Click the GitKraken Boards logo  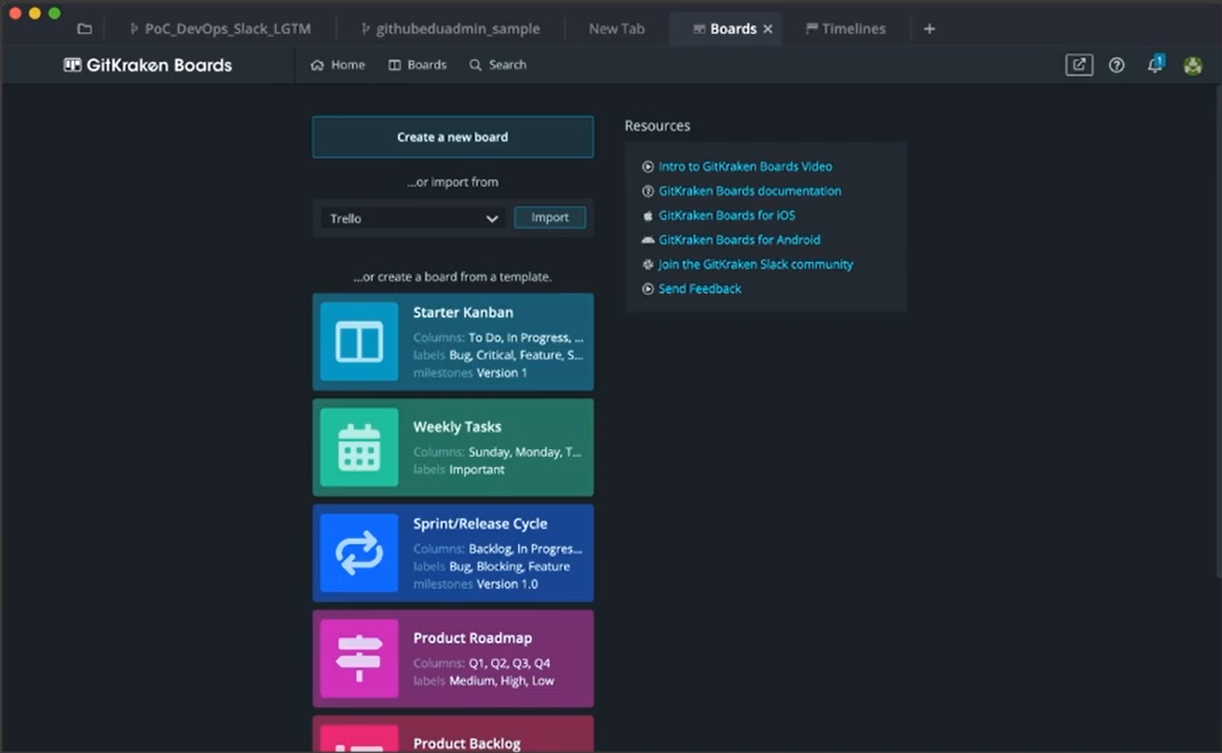pyautogui.click(x=148, y=65)
